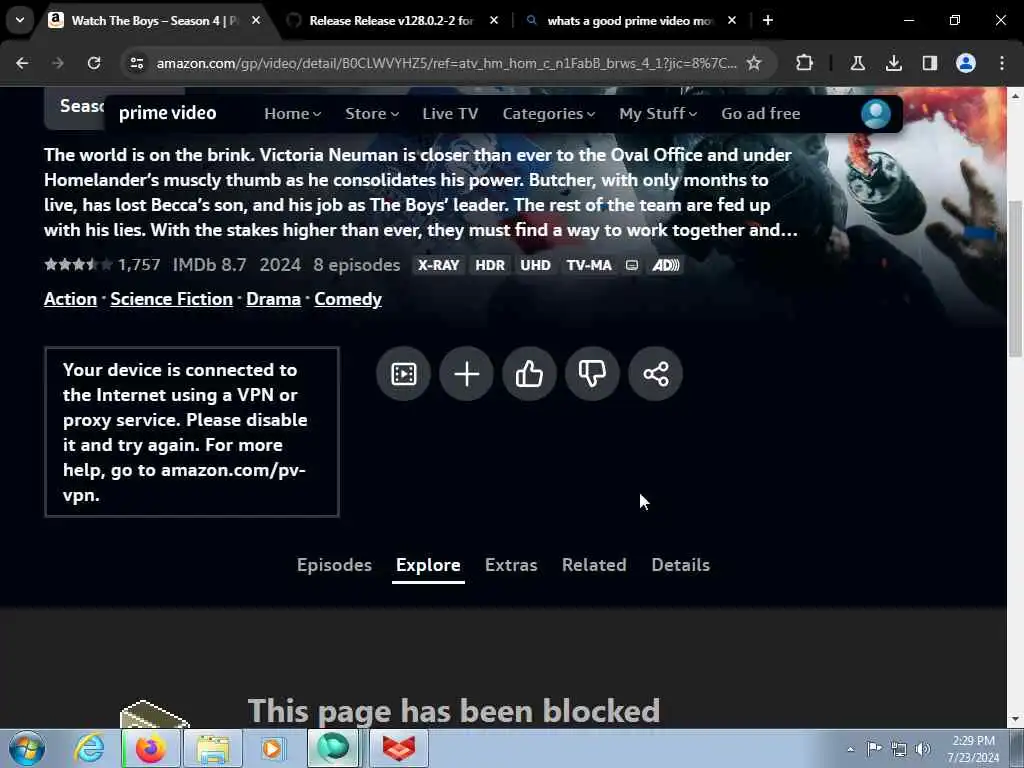Open Windows Media Player taskbar icon
Screen dimensions: 1024x768
pyautogui.click(x=272, y=748)
